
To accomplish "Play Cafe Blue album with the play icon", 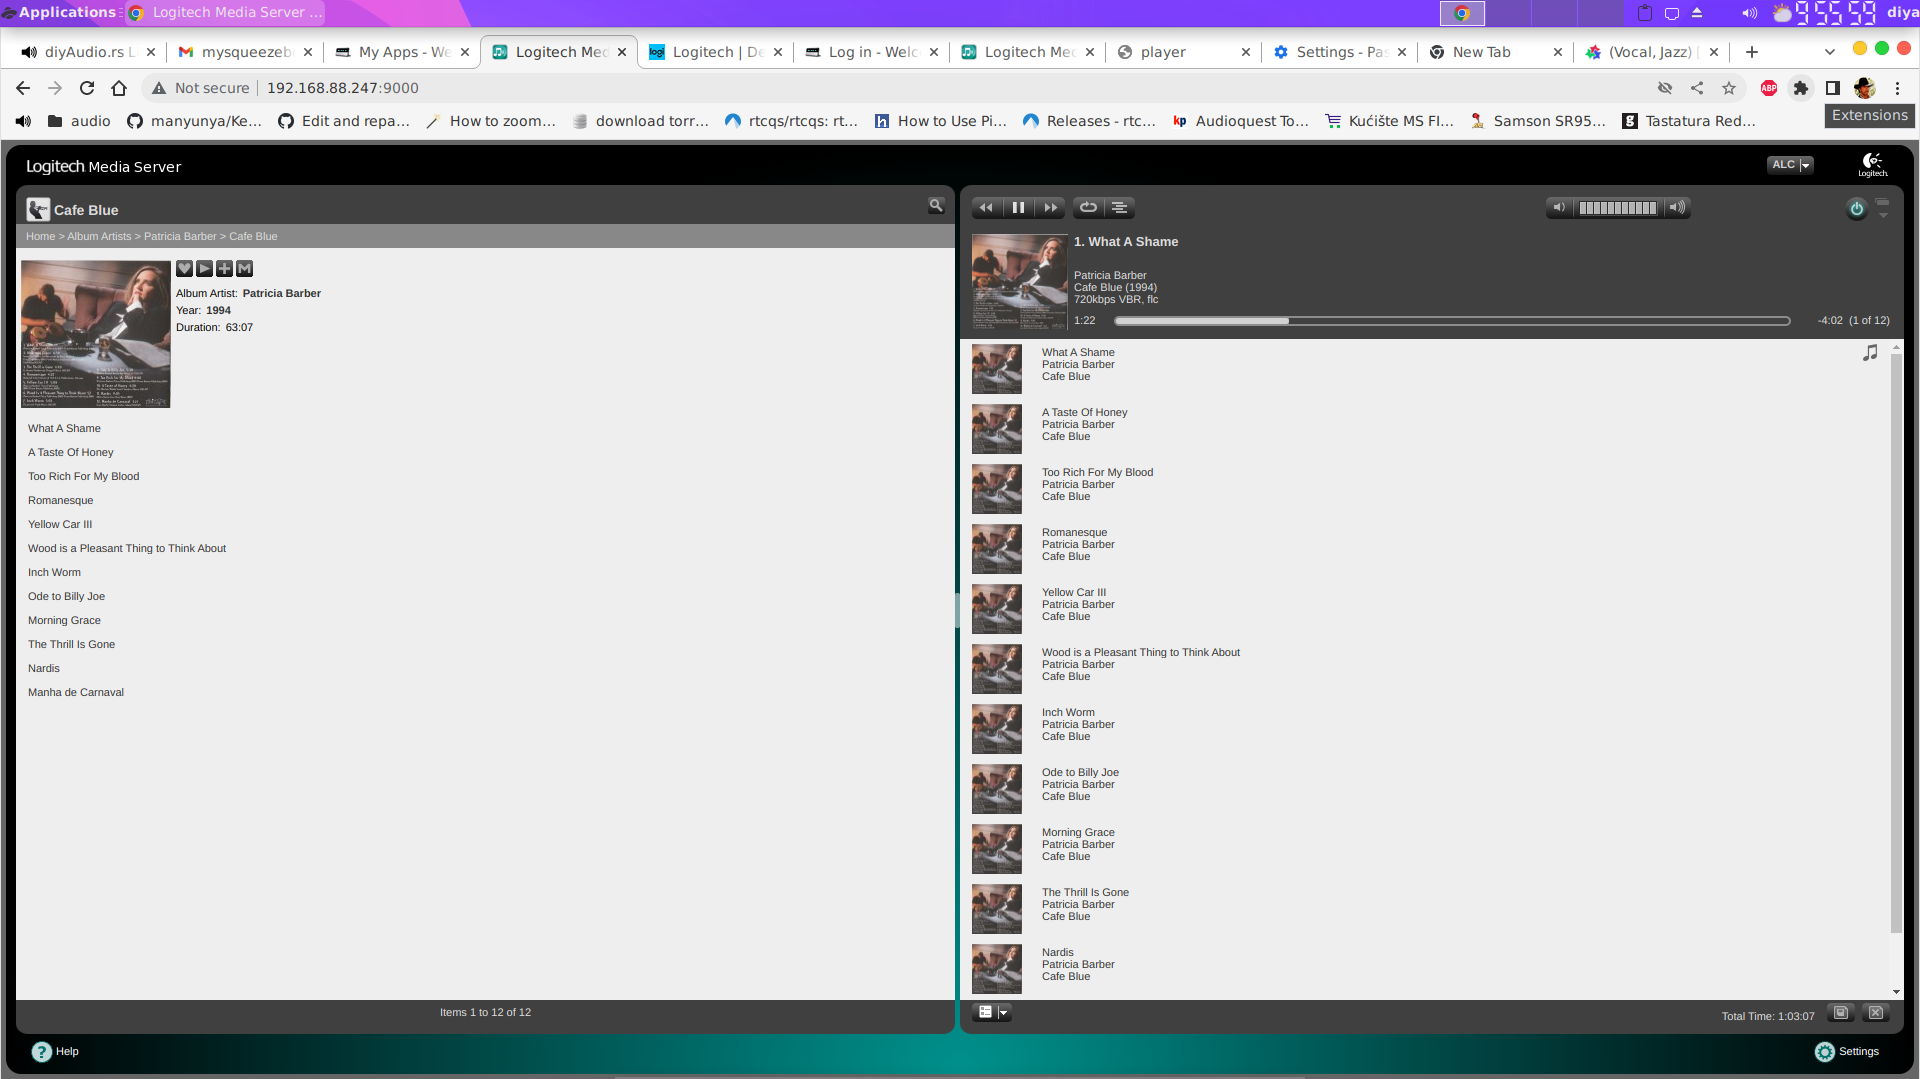I will coord(205,268).
